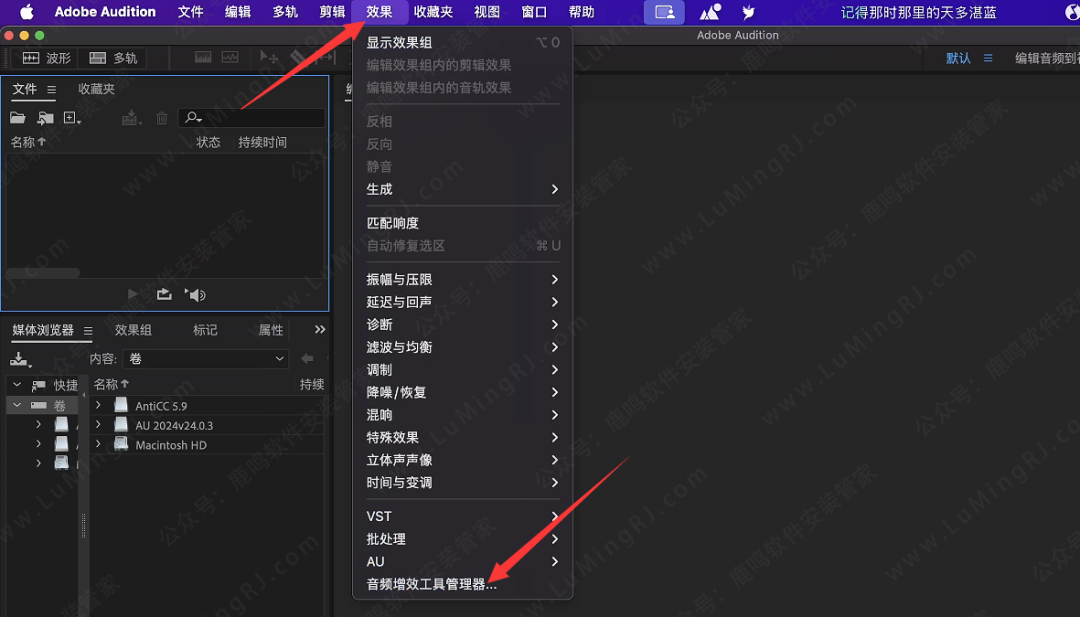Click the trash delete icon in 文件 panel
The width and height of the screenshot is (1080, 617).
point(161,118)
